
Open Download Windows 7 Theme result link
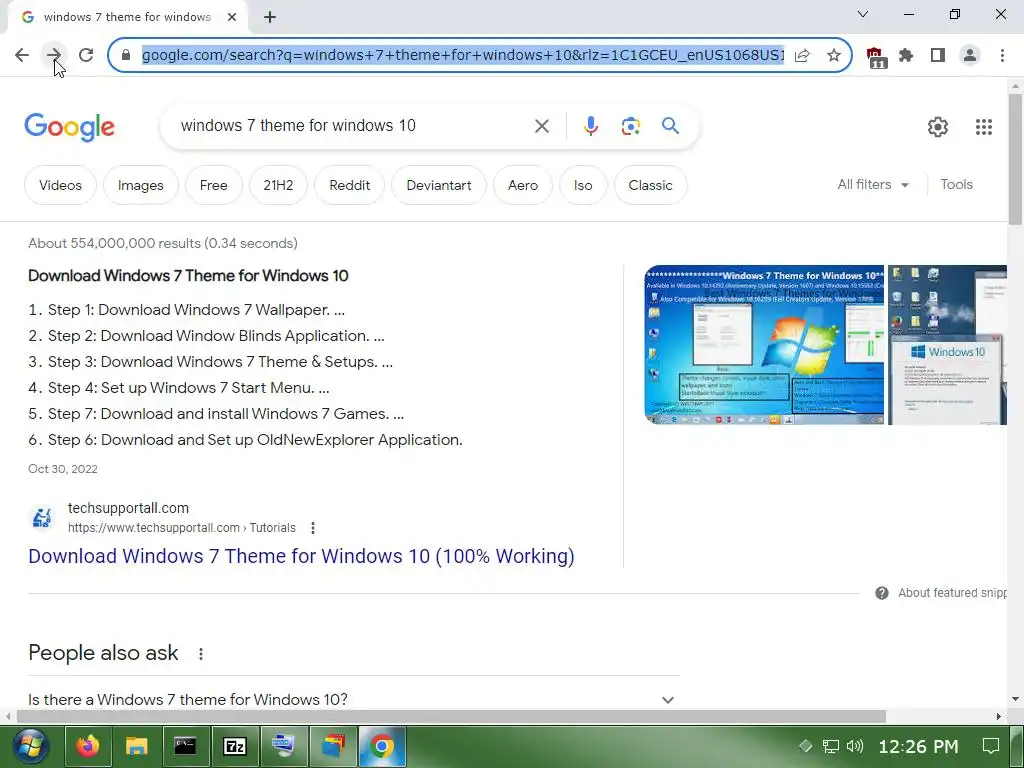pos(301,556)
